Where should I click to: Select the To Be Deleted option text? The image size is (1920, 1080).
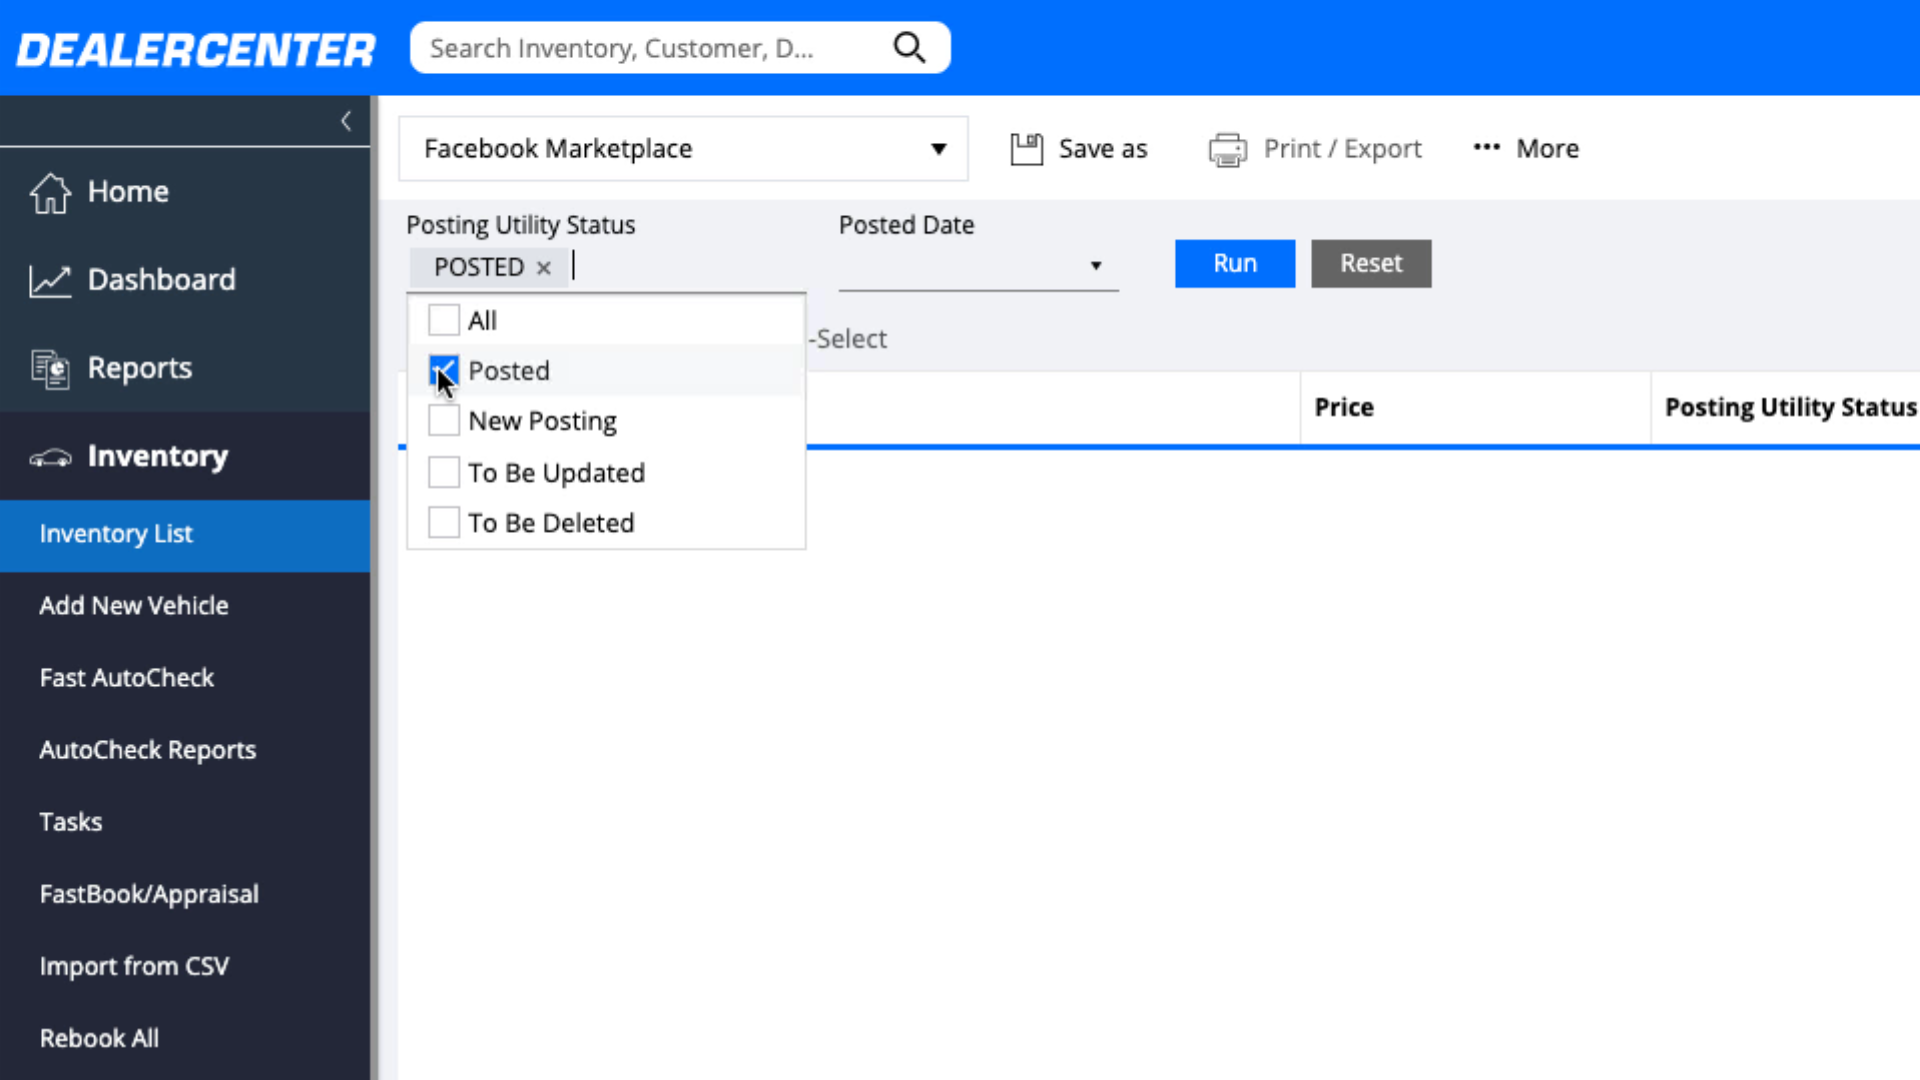point(551,523)
